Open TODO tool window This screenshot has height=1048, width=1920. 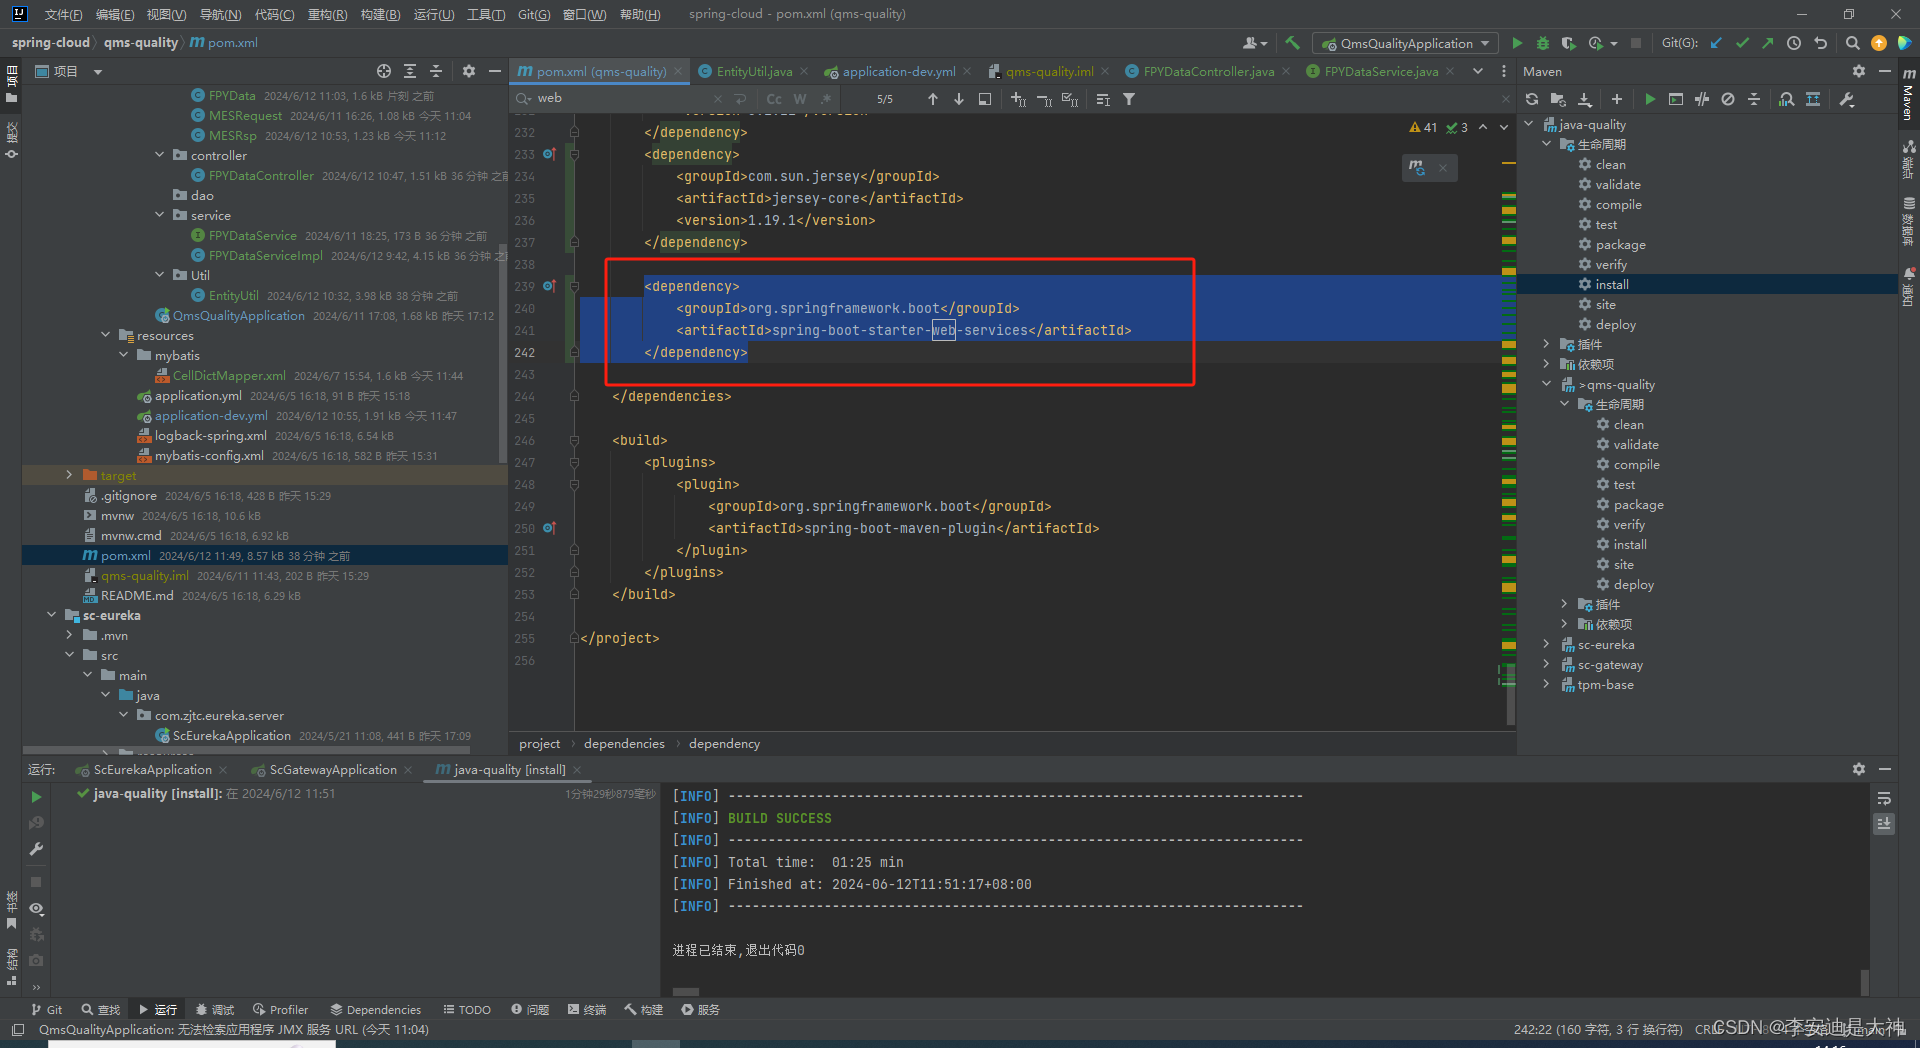[x=467, y=1009]
